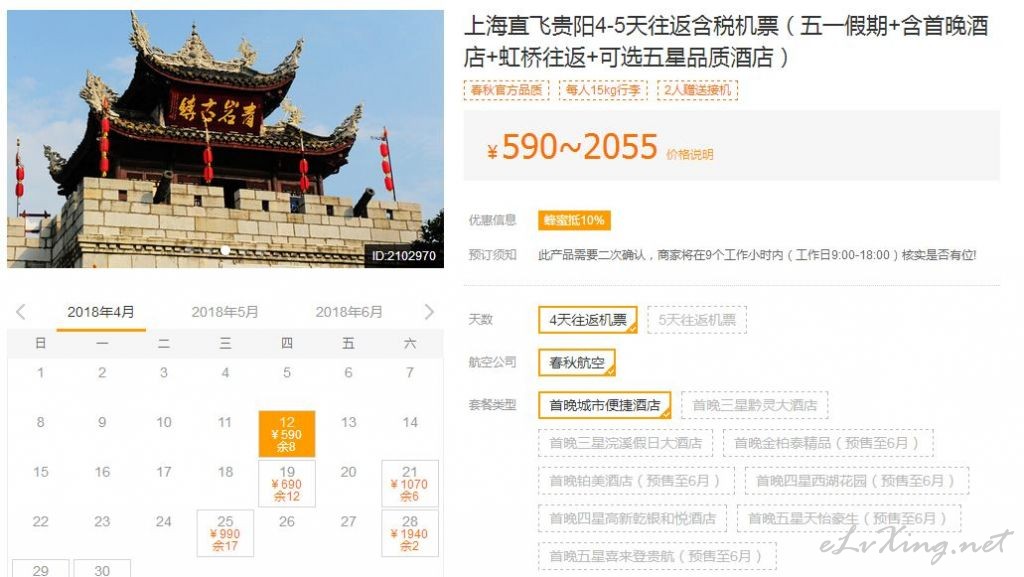Click the 每人15kg行李 tag

click(603, 90)
